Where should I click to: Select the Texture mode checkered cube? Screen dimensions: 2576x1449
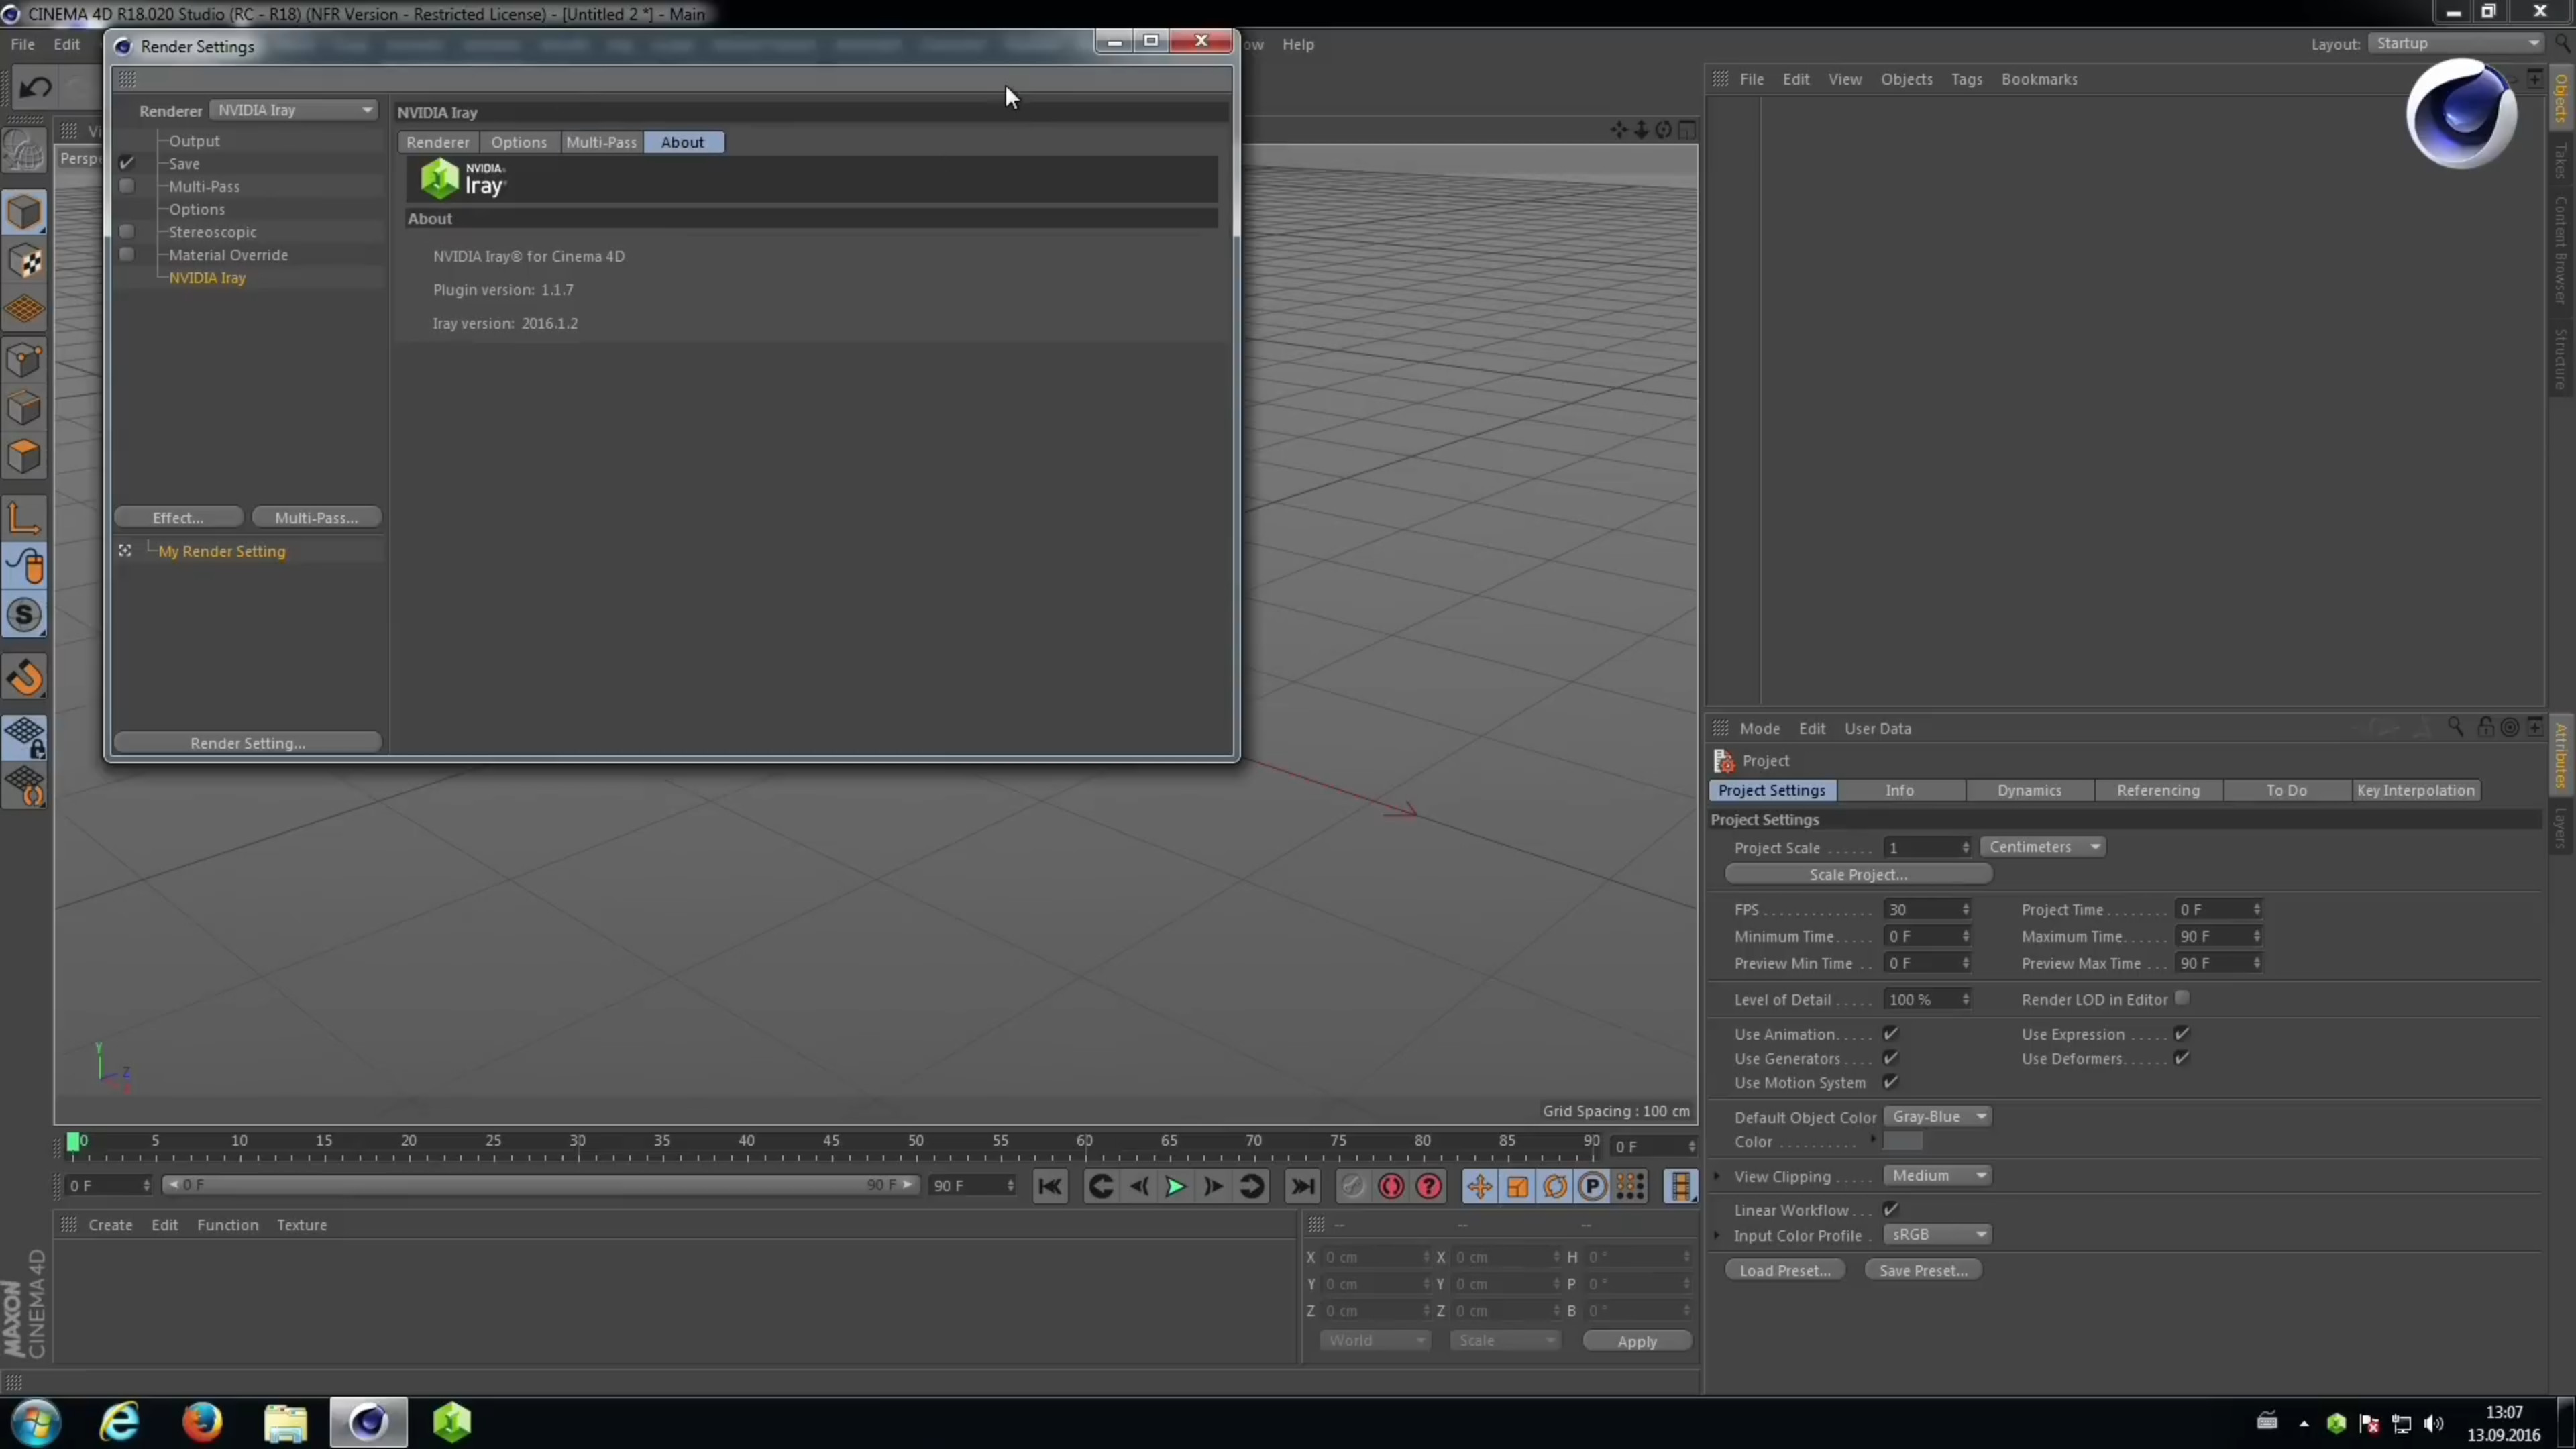[x=25, y=262]
